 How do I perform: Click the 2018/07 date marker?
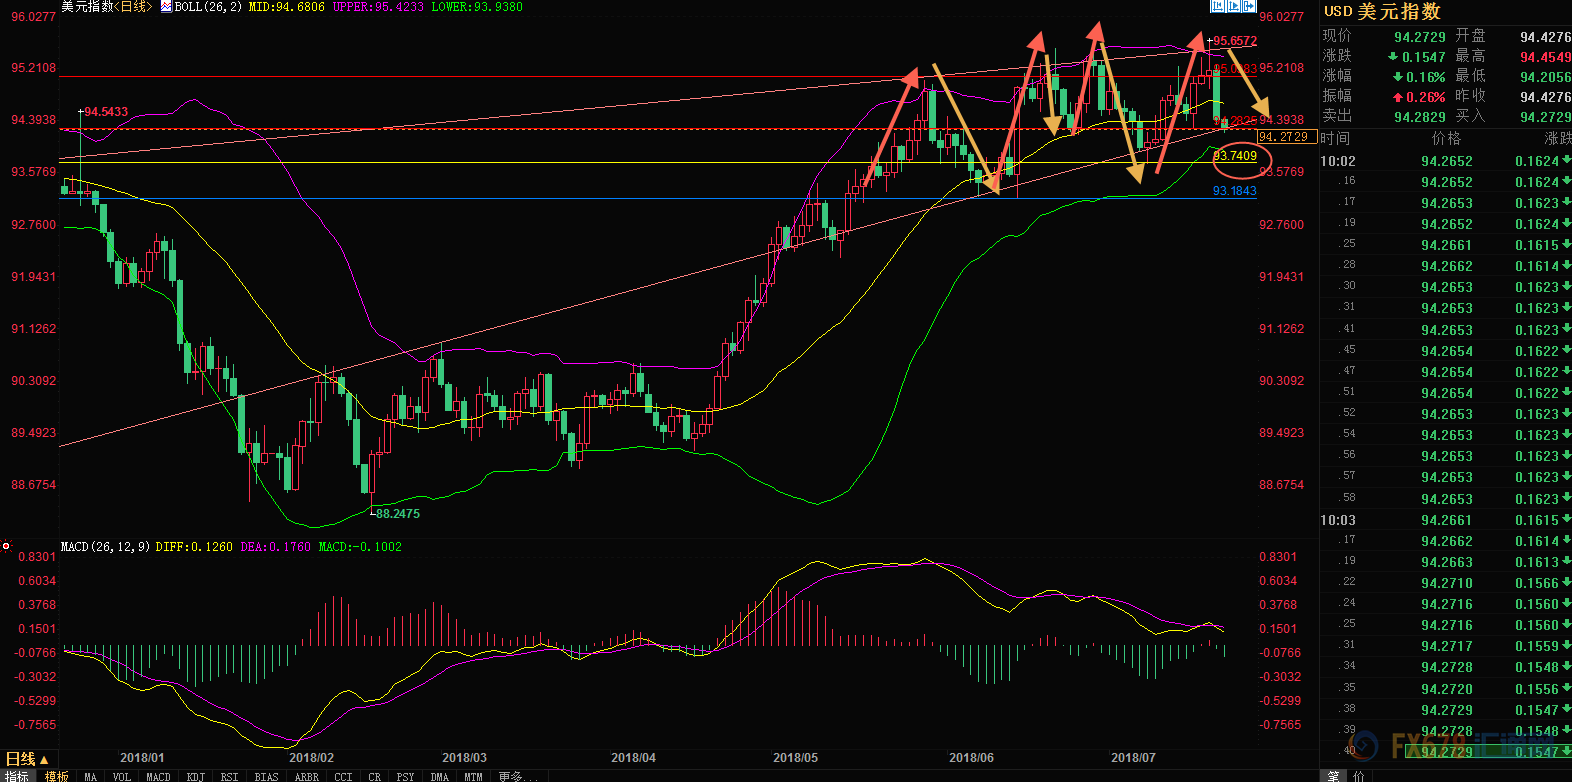coord(1133,758)
